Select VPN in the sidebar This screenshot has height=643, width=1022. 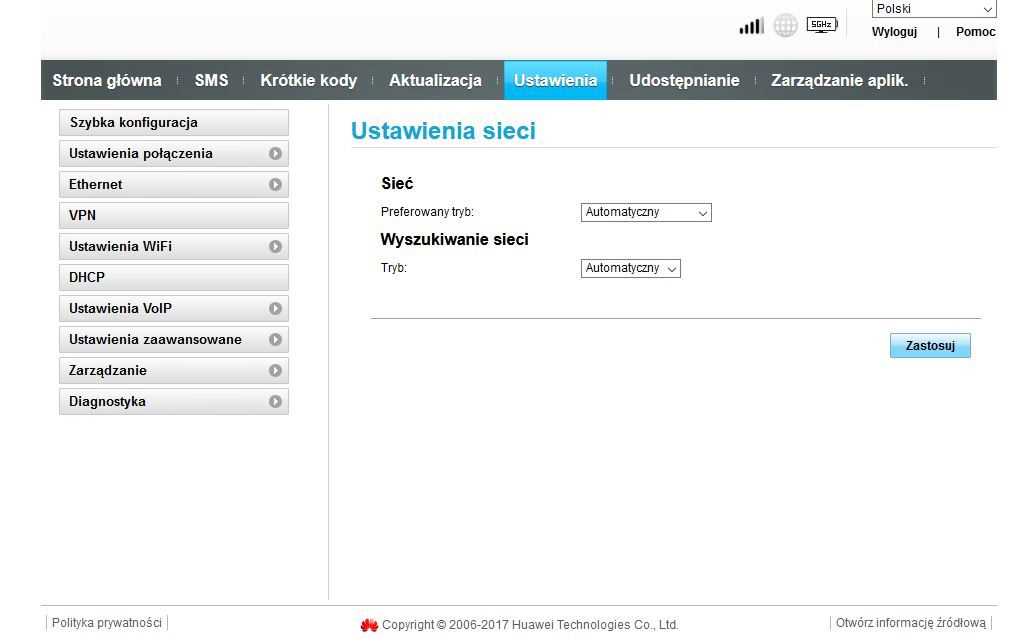pos(174,216)
